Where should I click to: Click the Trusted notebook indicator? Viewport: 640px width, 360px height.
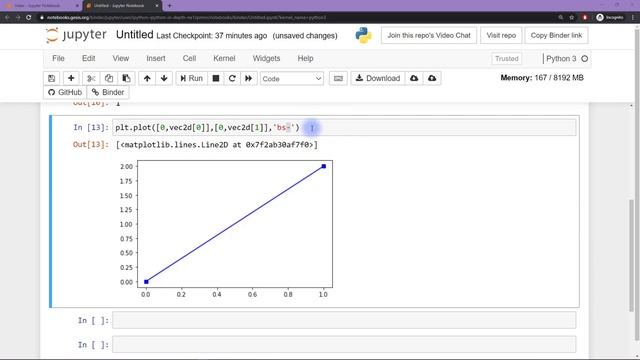pos(507,59)
